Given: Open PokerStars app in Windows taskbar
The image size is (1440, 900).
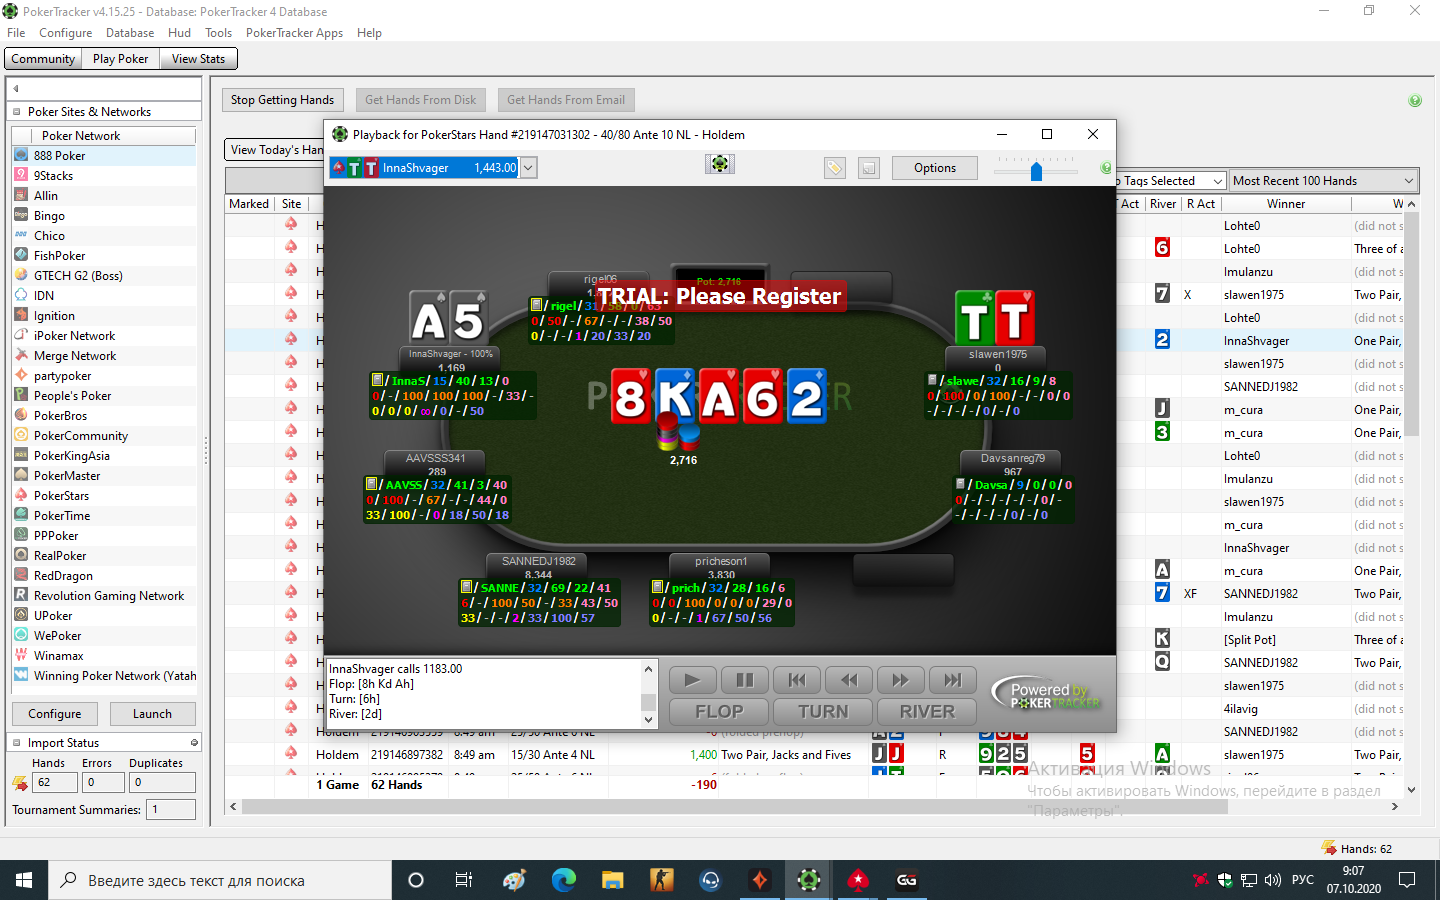Looking at the screenshot, I should (857, 880).
